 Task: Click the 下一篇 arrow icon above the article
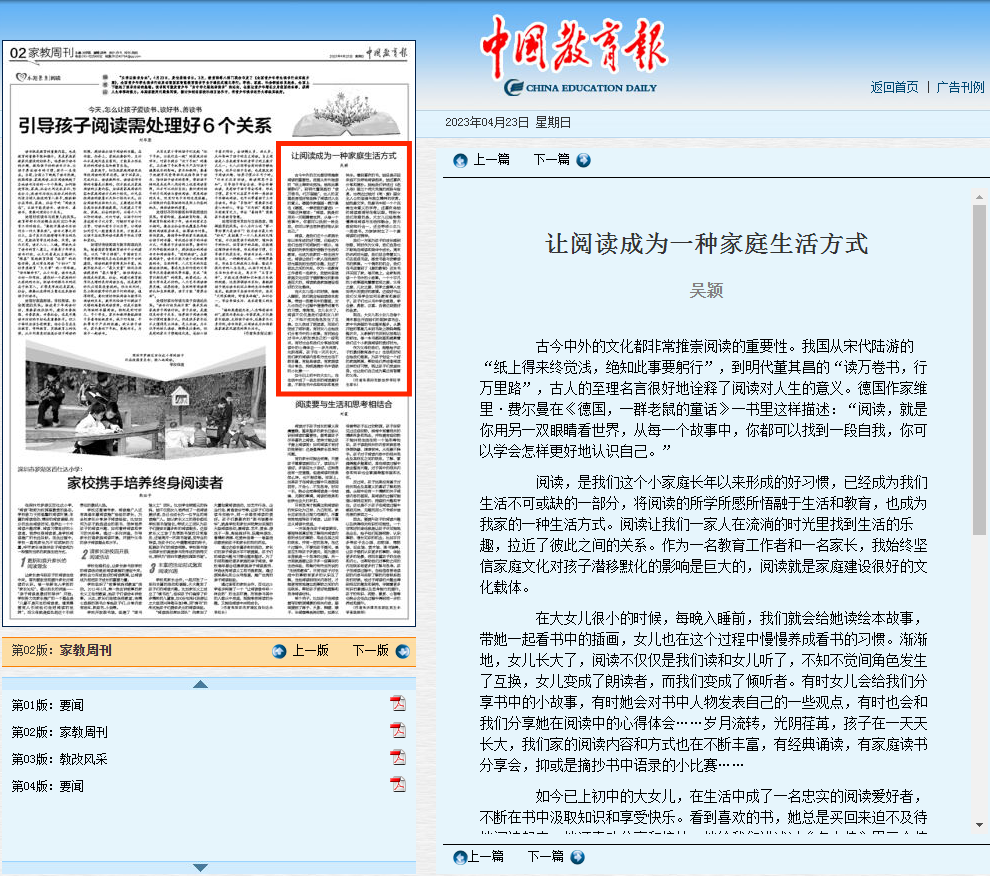click(583, 160)
